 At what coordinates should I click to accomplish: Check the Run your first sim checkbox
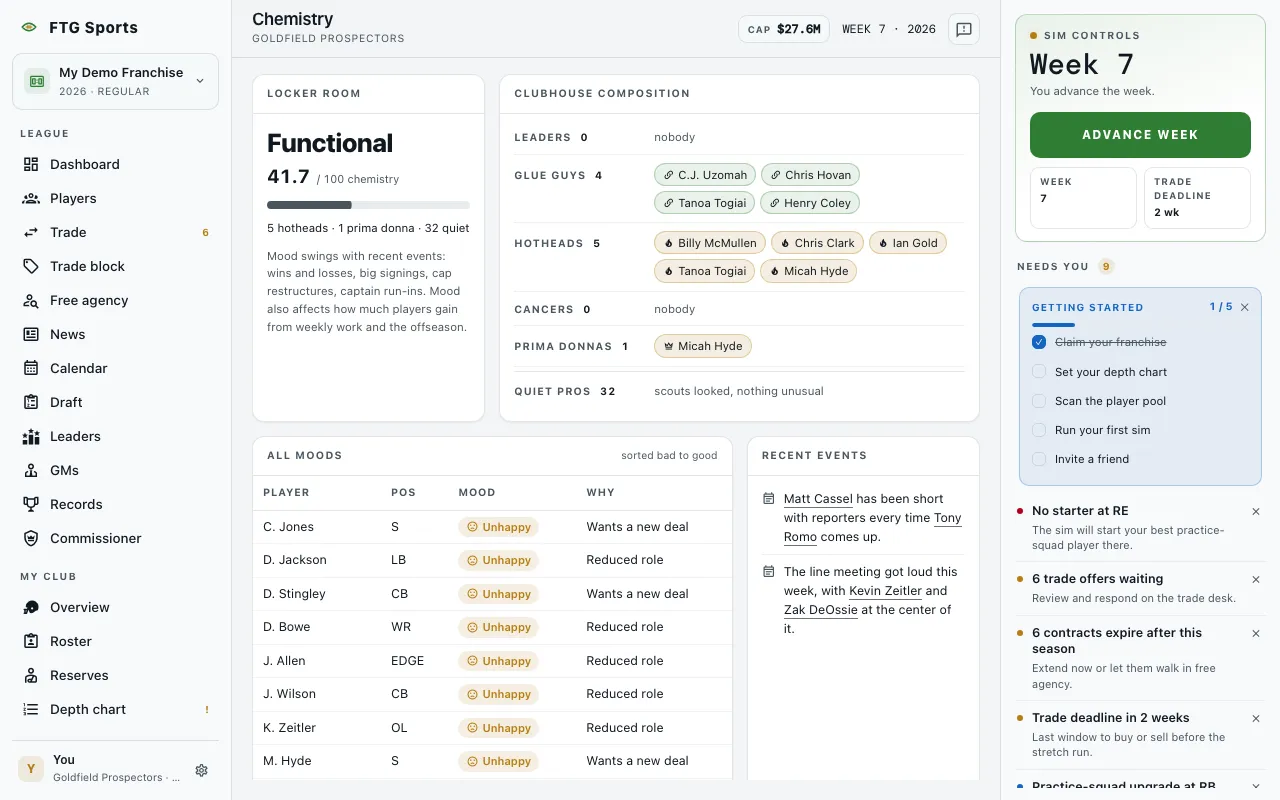(1039, 430)
